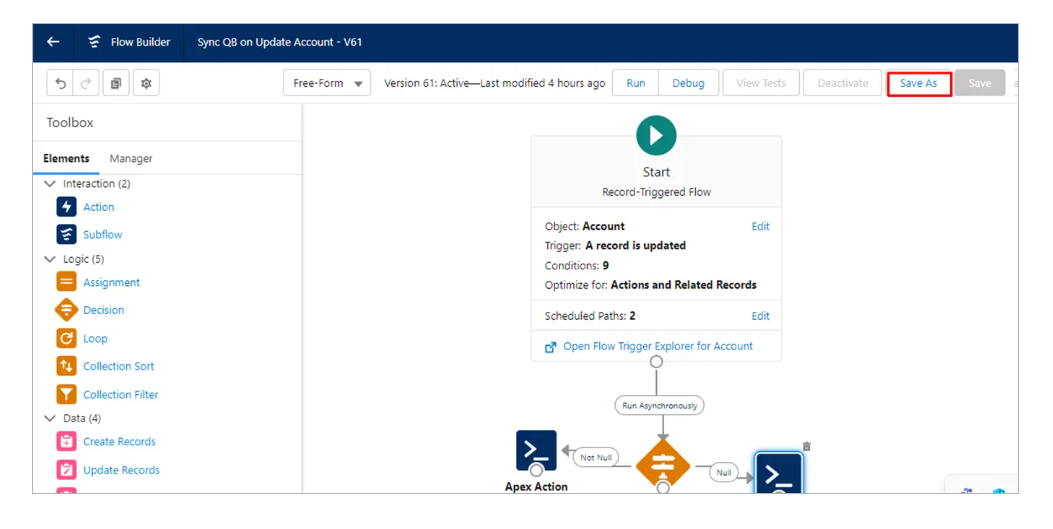The image size is (1053, 529).
Task: Click the Save As button
Action: [x=918, y=83]
